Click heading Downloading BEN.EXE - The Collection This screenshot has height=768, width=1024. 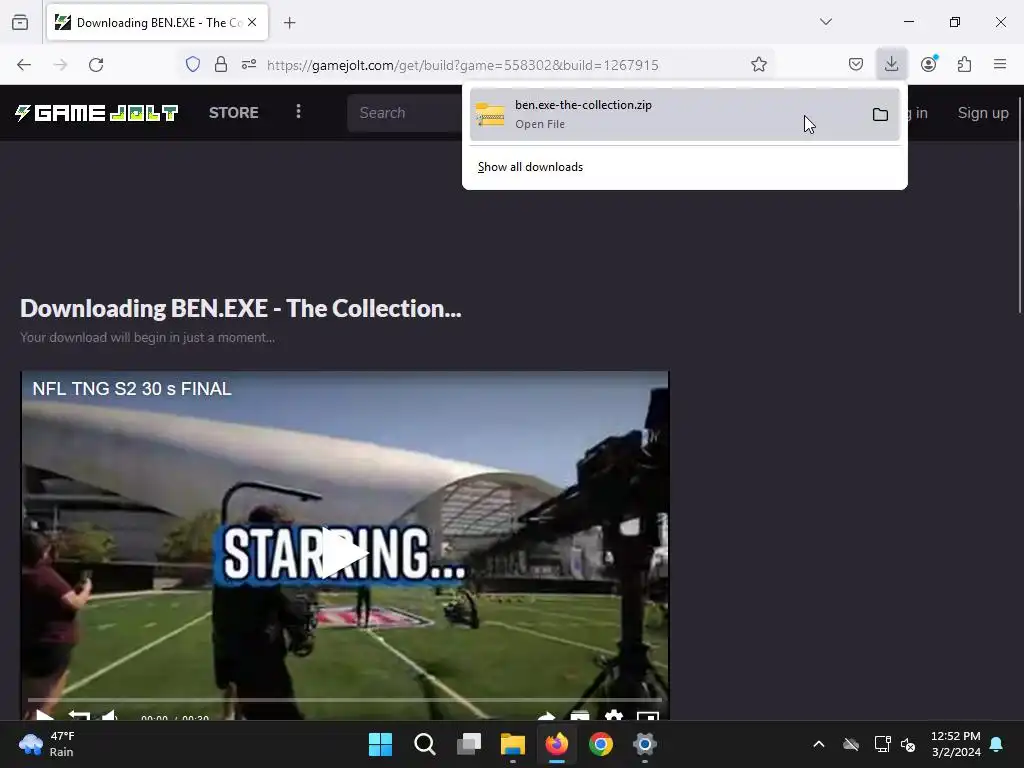point(240,308)
